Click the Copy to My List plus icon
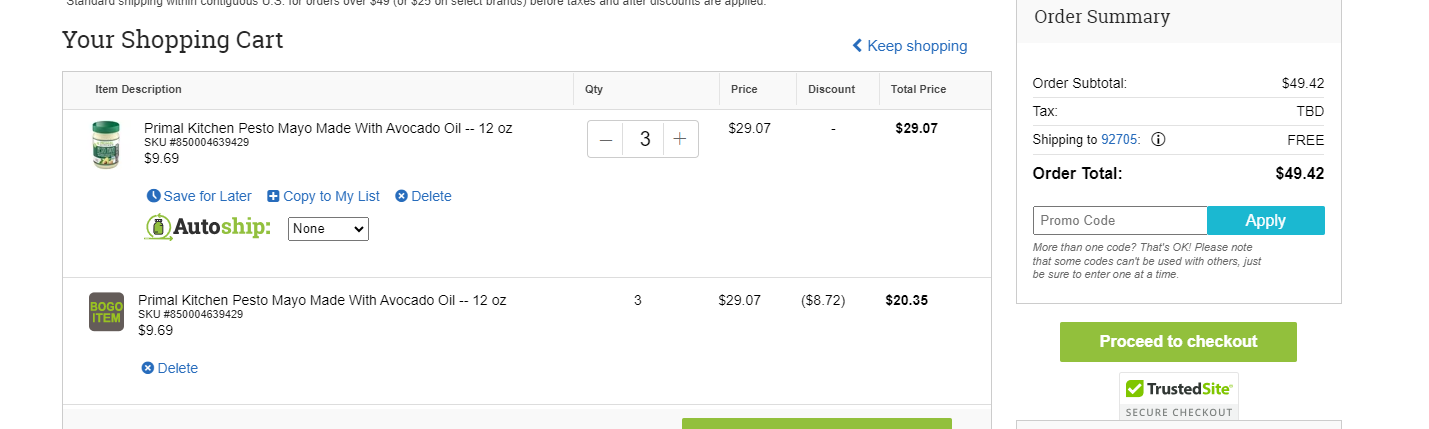The width and height of the screenshot is (1429, 429). [273, 196]
